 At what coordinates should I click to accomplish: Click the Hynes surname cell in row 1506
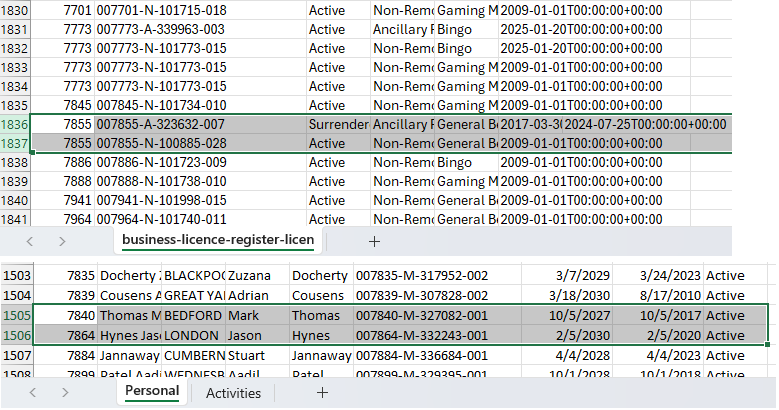(320, 335)
